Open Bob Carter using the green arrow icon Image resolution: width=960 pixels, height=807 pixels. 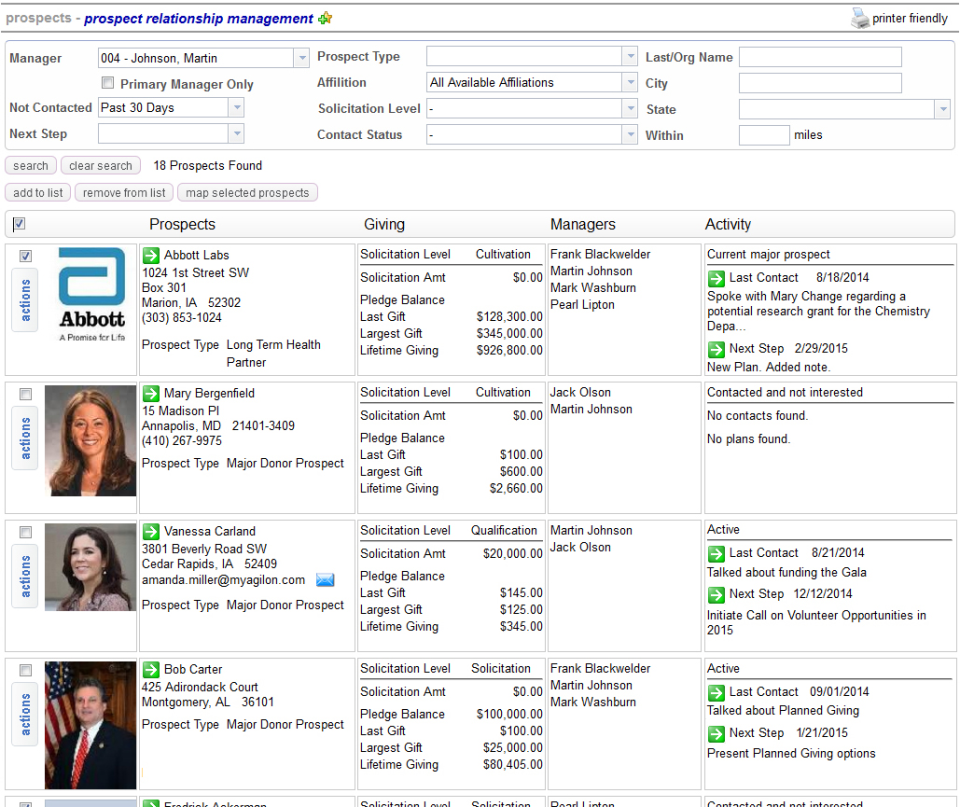(150, 669)
